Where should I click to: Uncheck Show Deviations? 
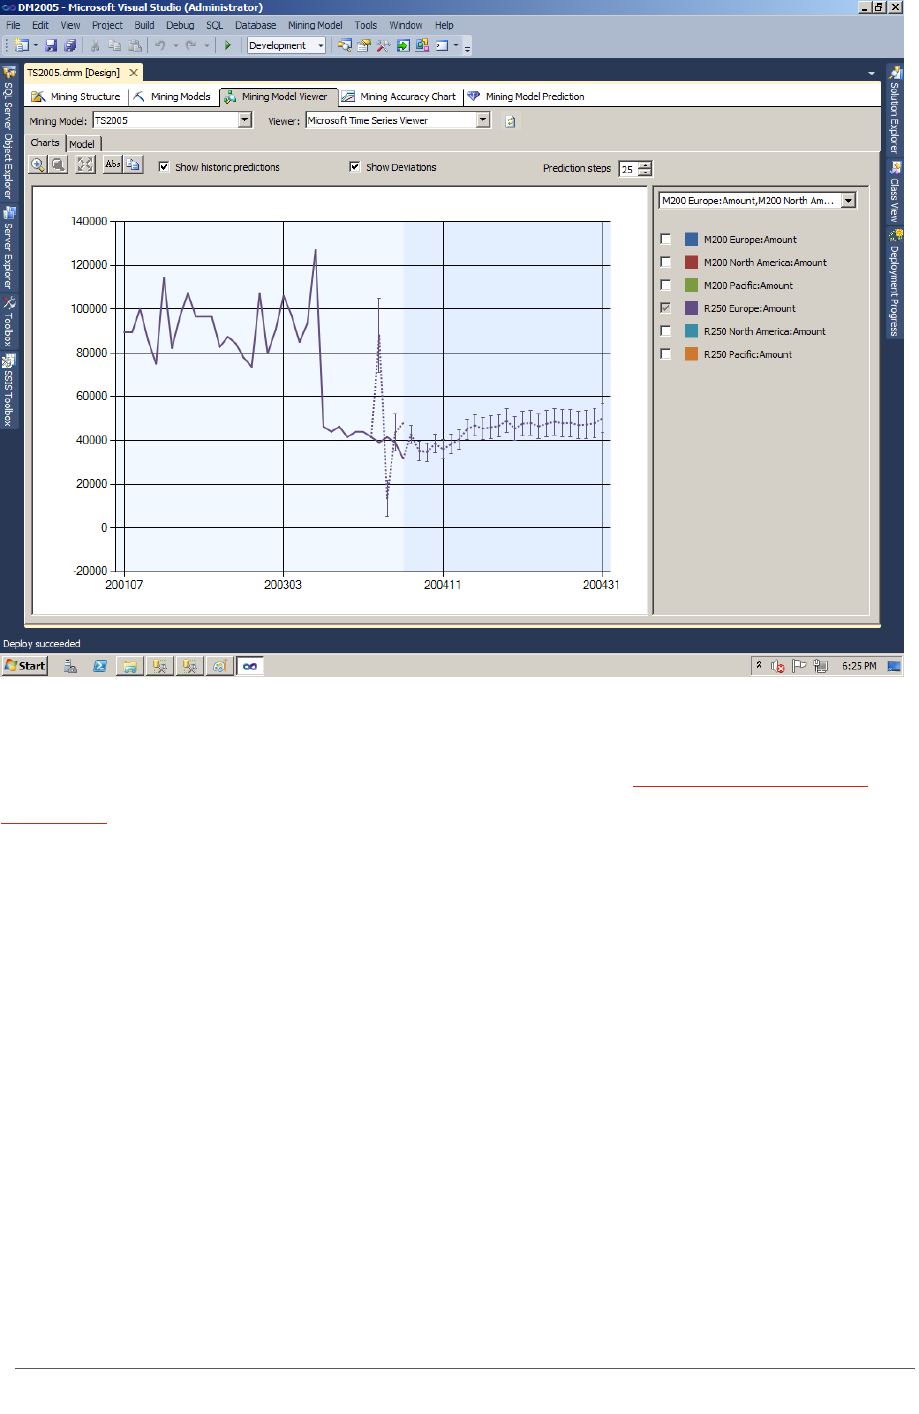pyautogui.click(x=355, y=167)
